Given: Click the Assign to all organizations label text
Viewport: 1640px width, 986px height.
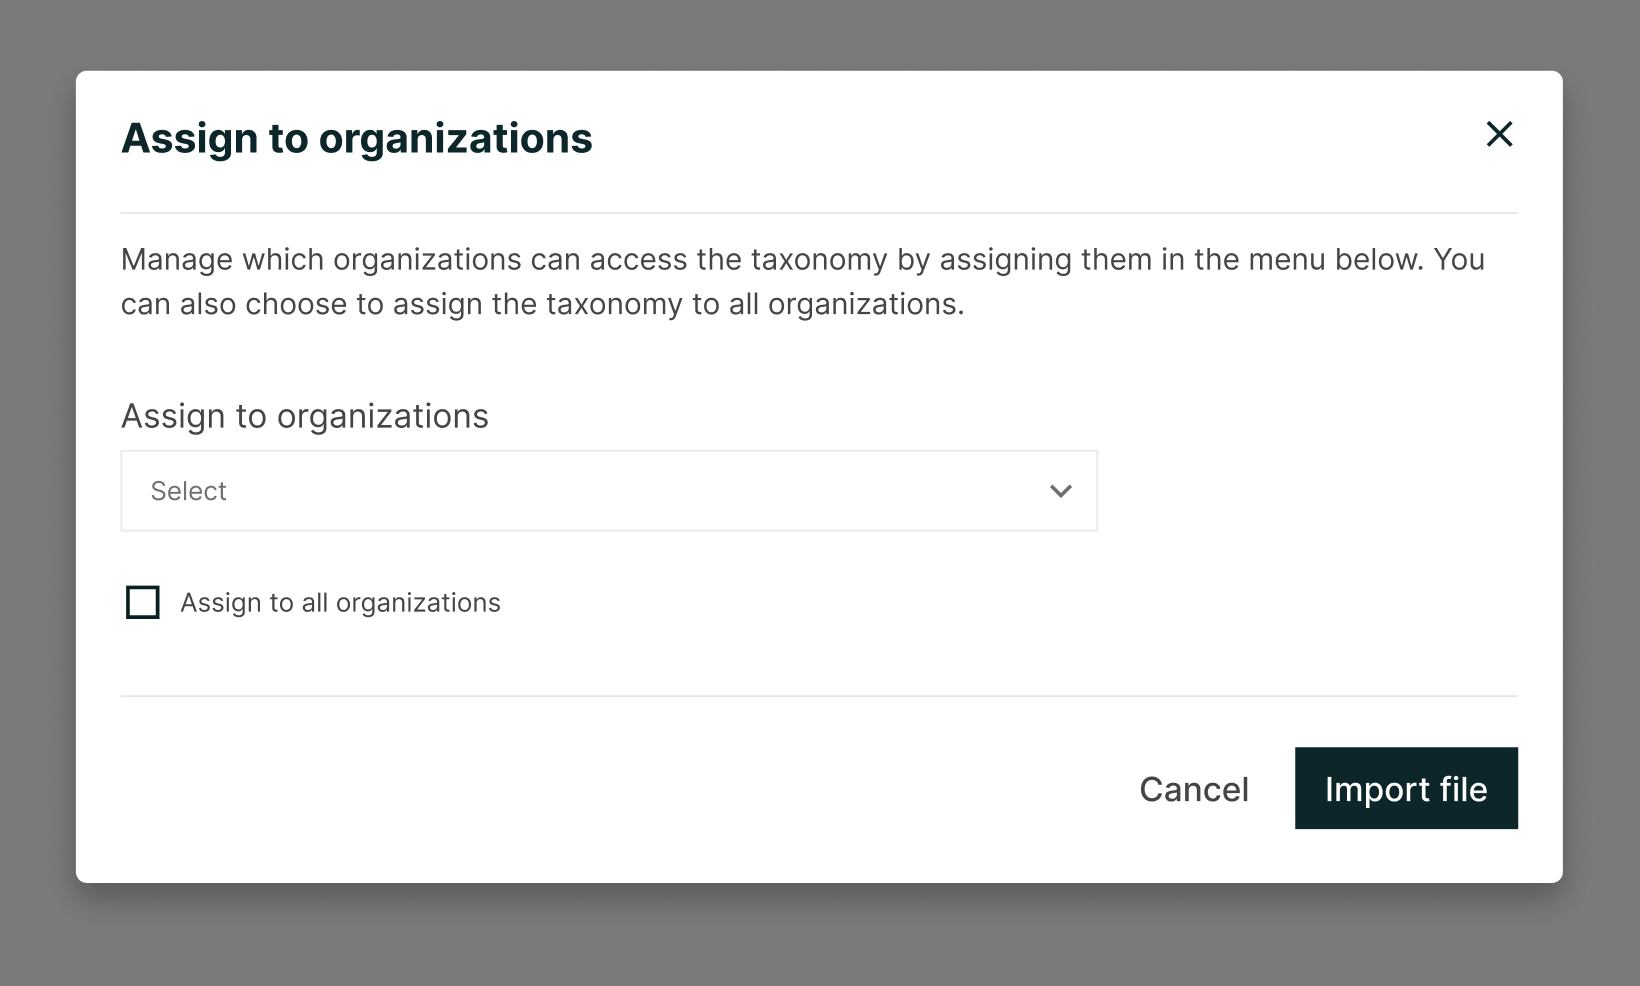Looking at the screenshot, I should (339, 602).
